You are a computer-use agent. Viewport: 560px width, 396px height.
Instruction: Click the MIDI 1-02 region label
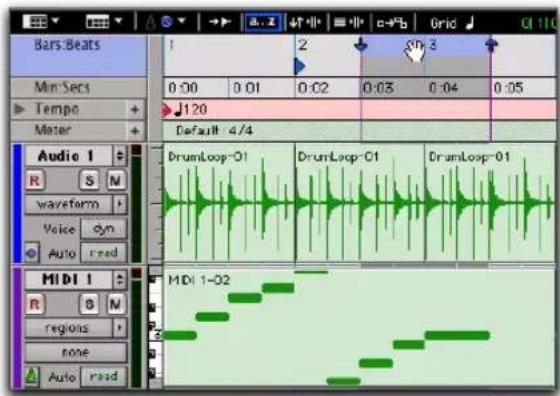(x=199, y=280)
